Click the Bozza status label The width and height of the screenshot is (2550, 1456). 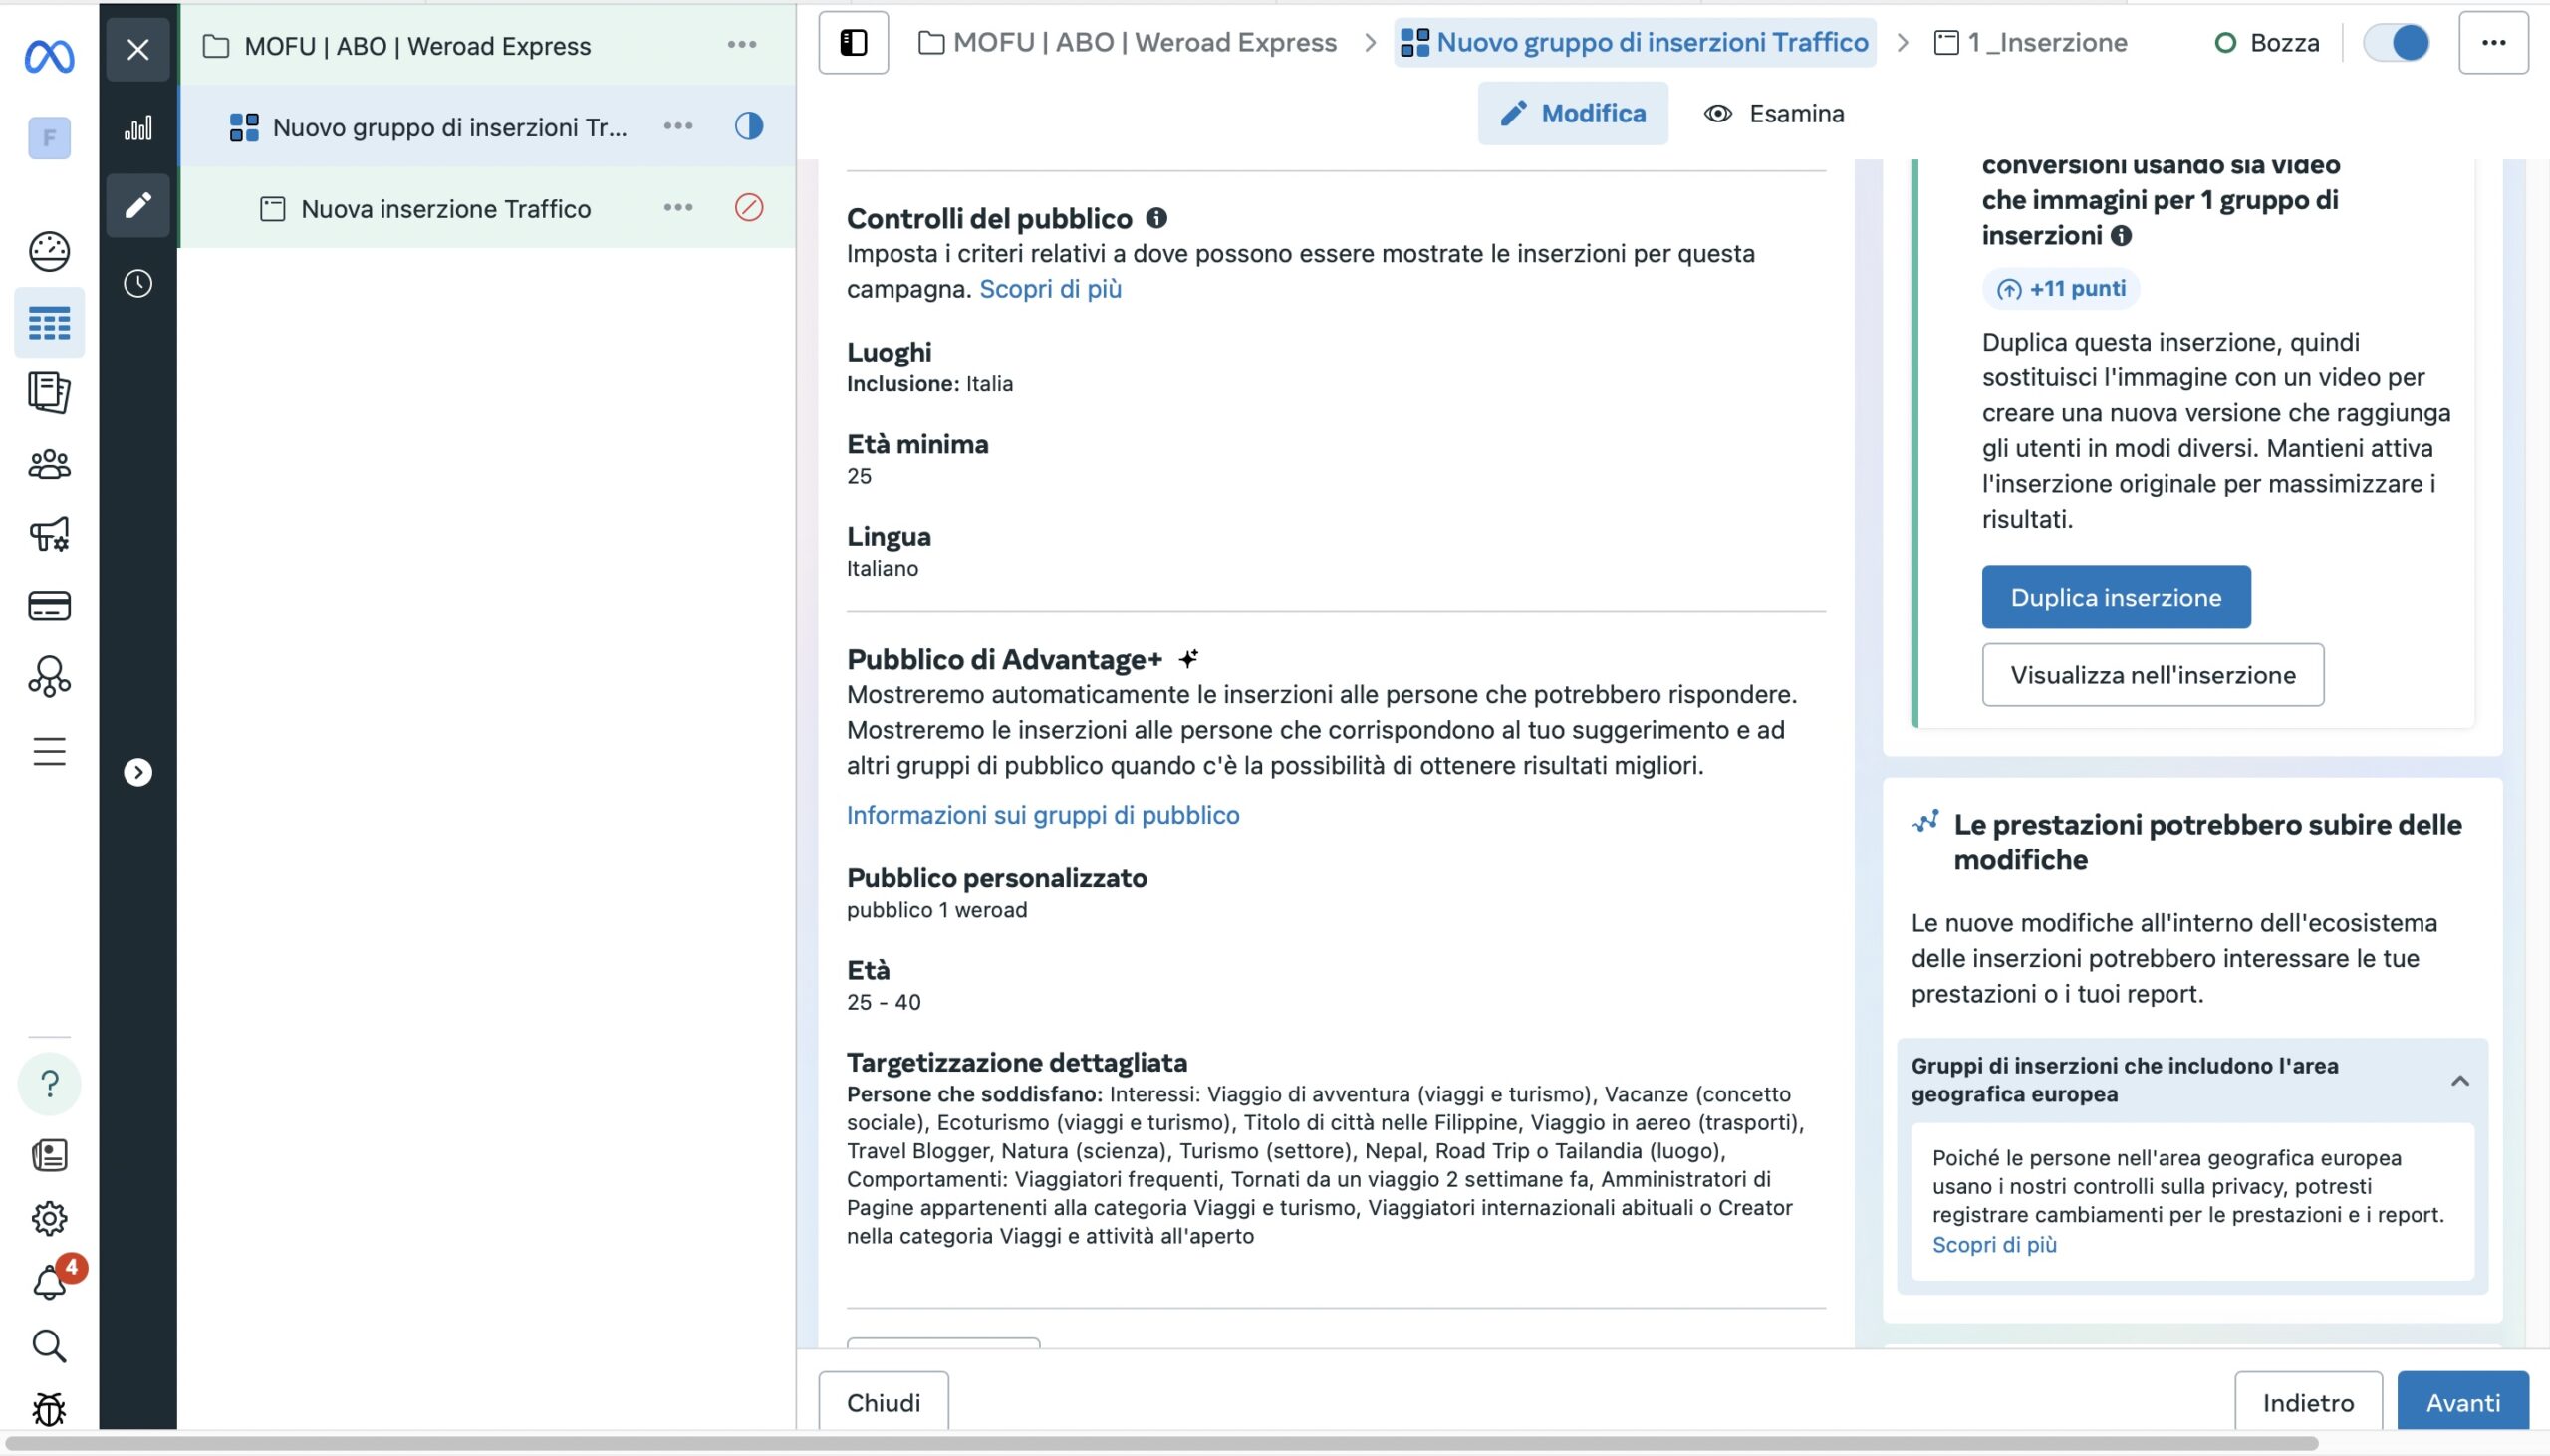[2284, 42]
